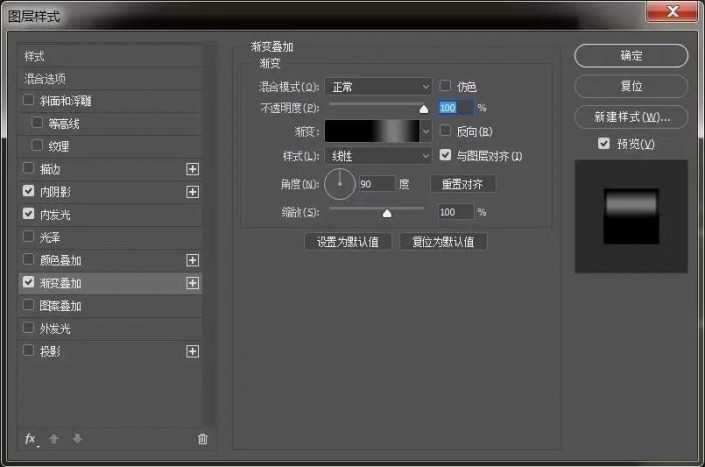This screenshot has width=705, height=467.
Task: Click the move effect up arrow
Action: (x=55, y=439)
